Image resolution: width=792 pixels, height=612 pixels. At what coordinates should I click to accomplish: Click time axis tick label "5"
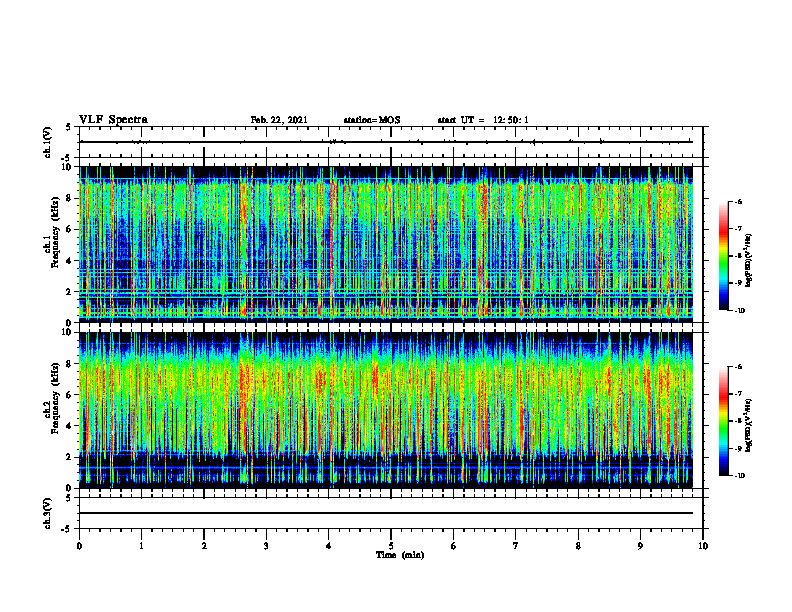(x=391, y=546)
